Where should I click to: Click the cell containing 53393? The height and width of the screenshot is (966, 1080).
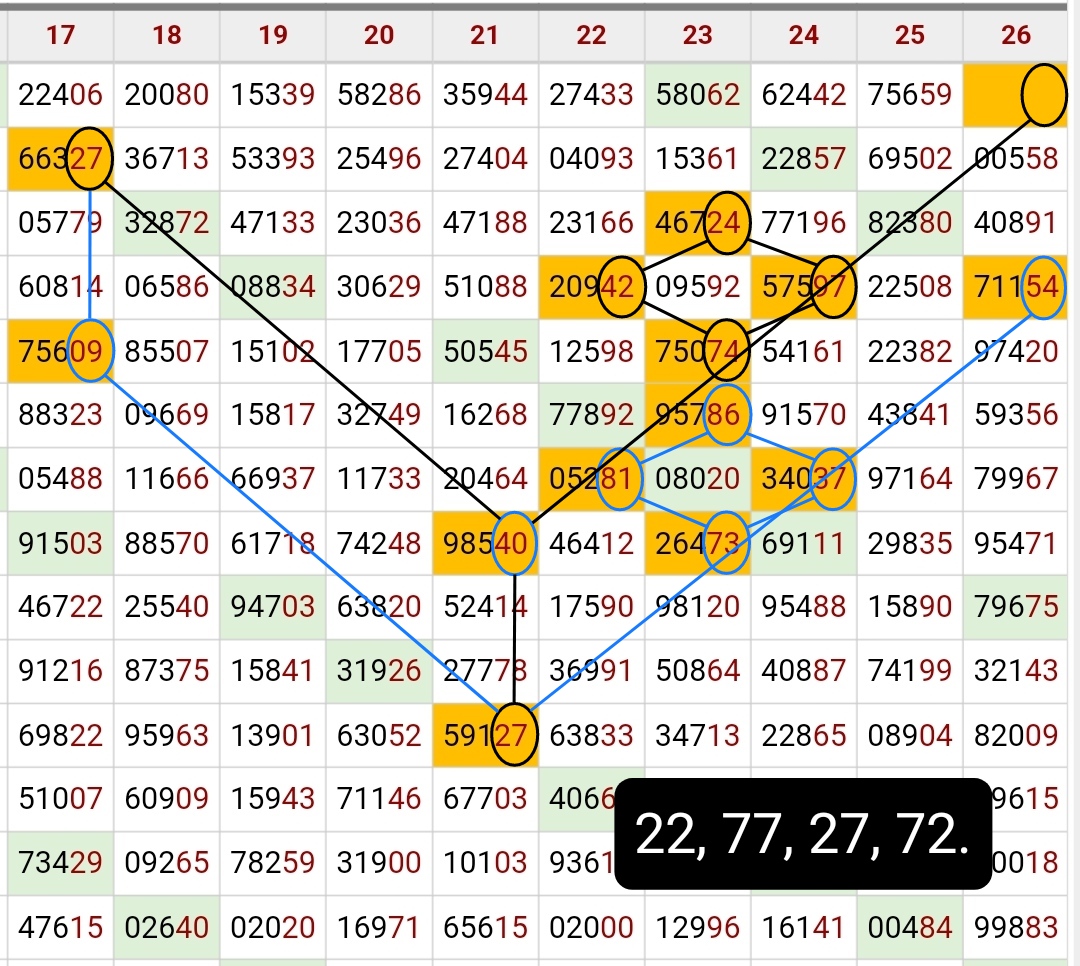273,159
